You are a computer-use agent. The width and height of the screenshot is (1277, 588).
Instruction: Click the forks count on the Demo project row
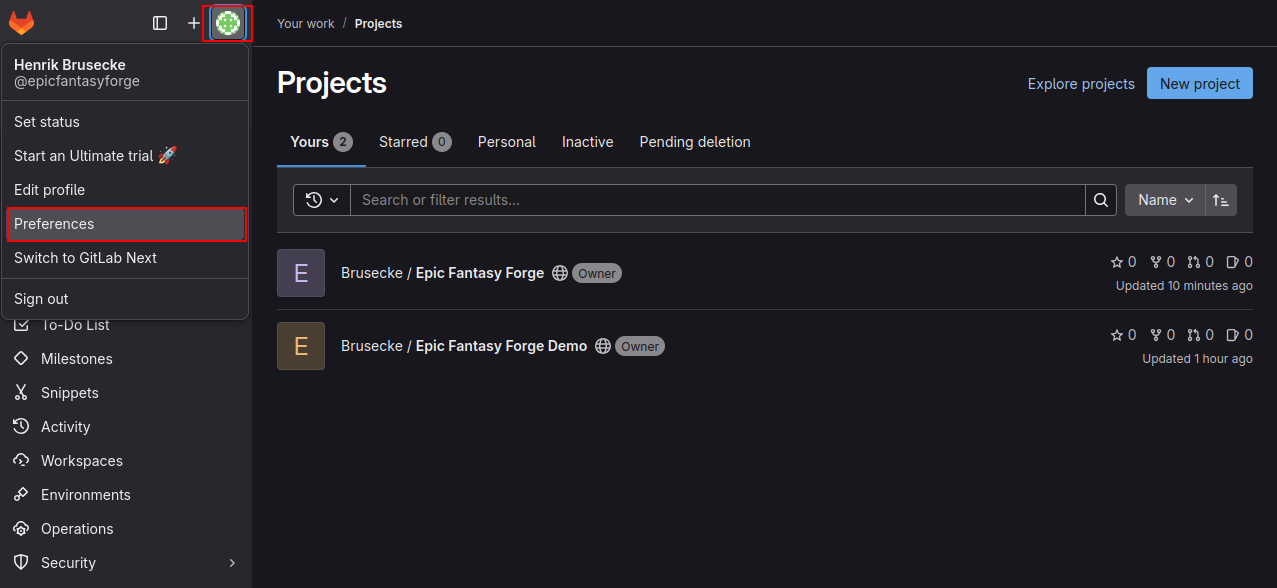click(x=1162, y=335)
